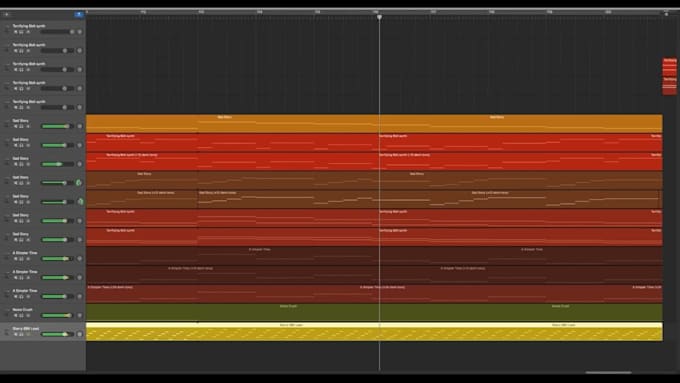Select the first orange Sad Story region

click(232, 124)
